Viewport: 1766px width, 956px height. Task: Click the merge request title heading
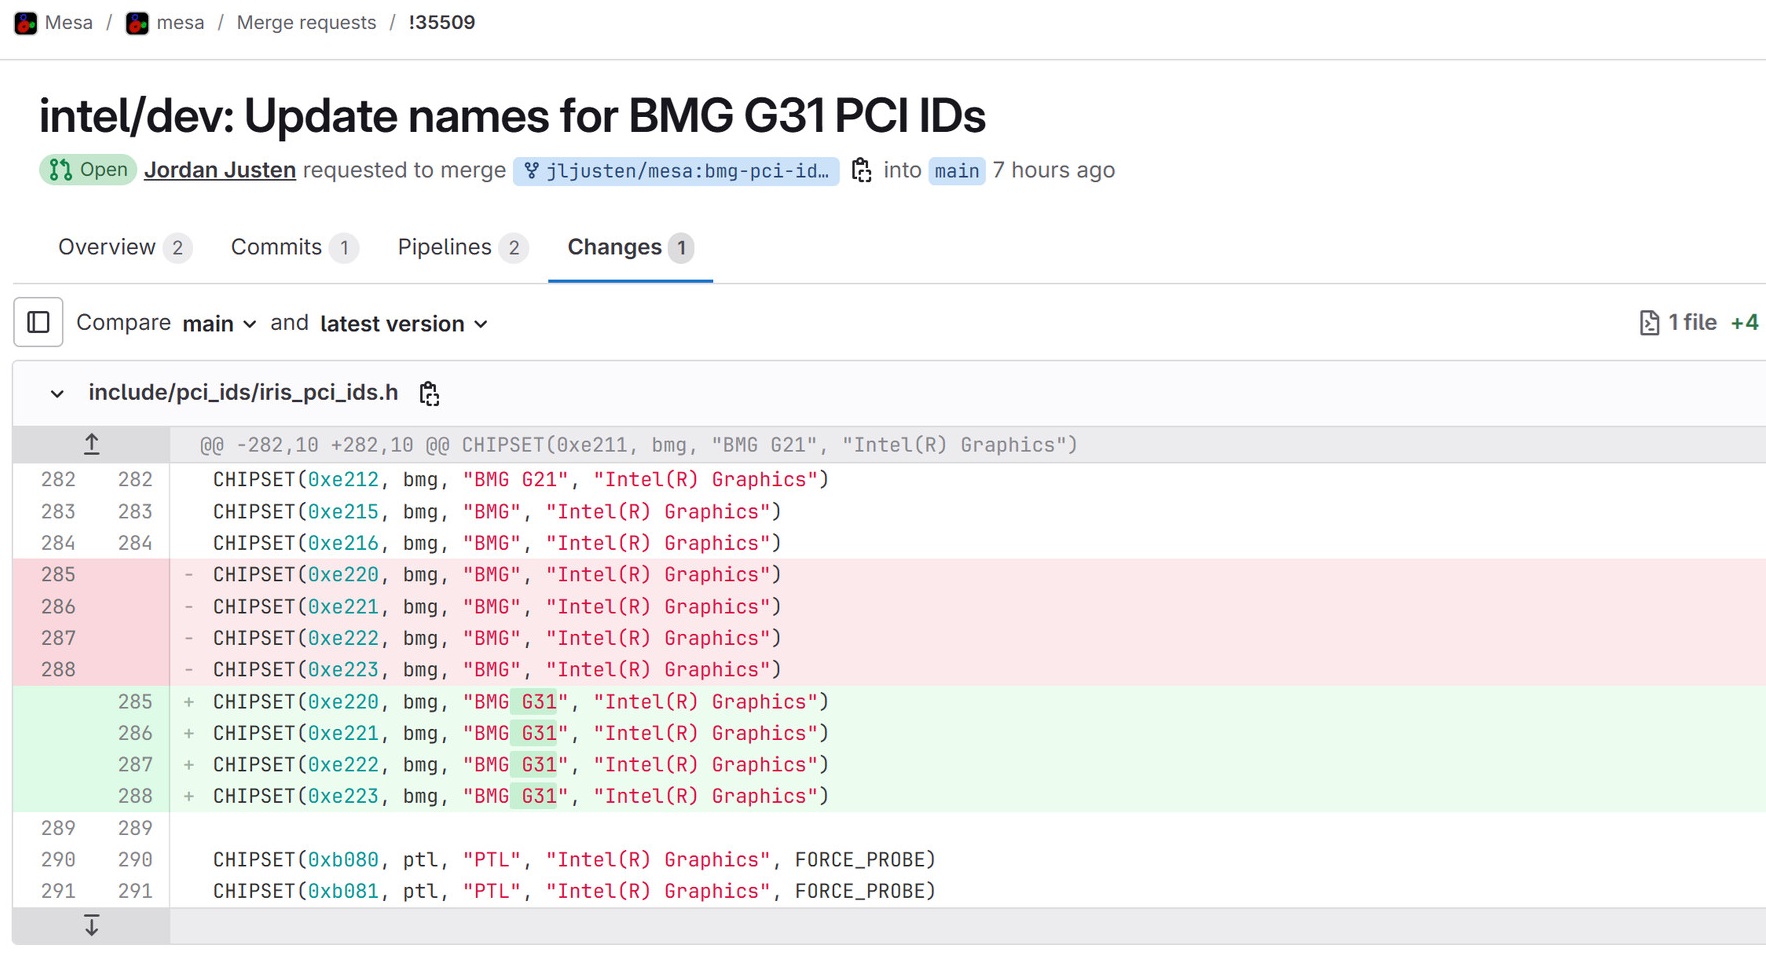tap(512, 116)
